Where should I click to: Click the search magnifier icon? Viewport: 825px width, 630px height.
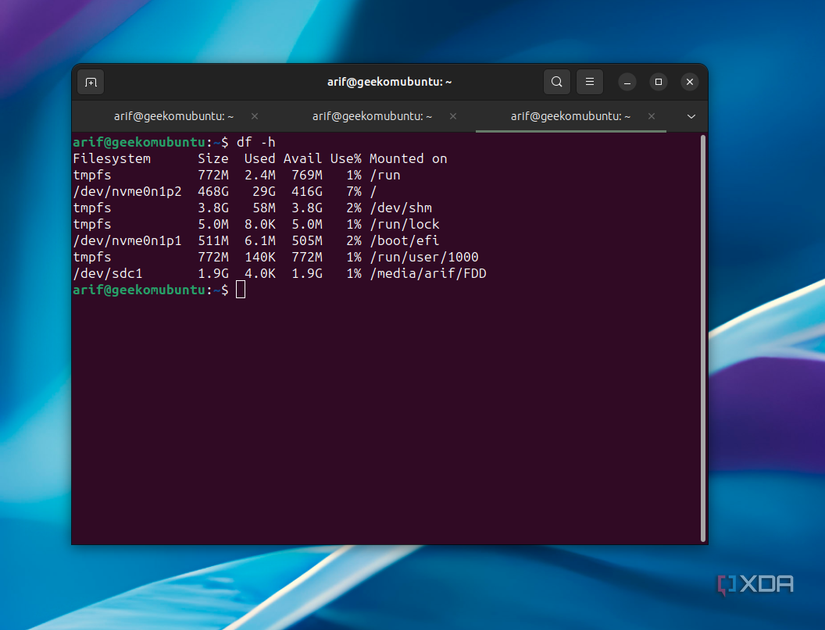click(x=557, y=82)
